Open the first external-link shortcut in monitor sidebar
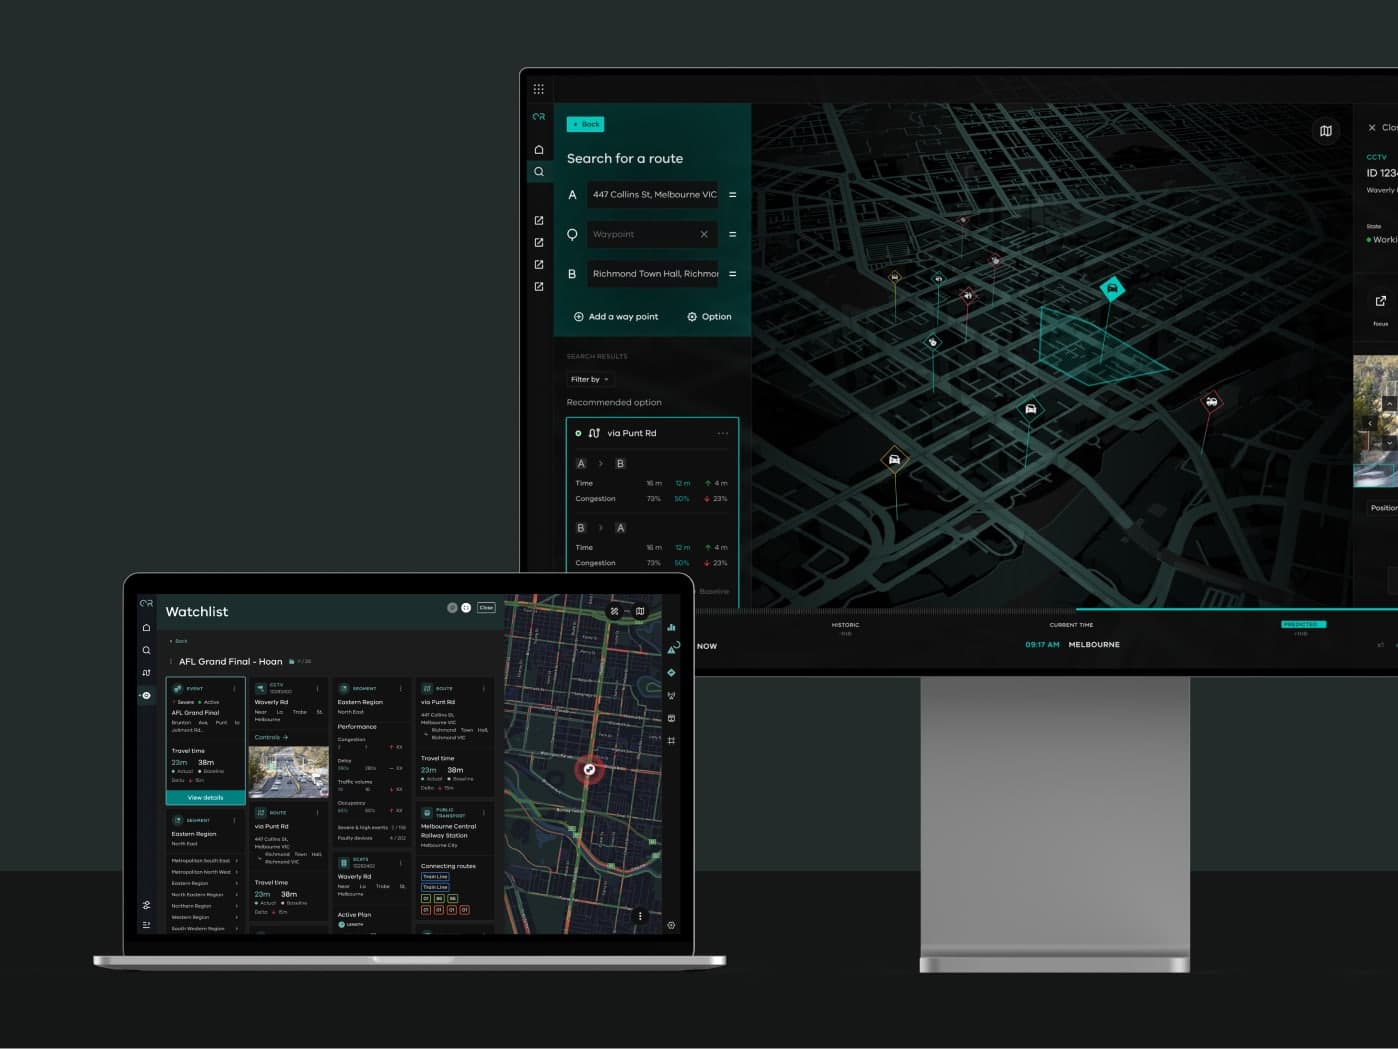Screen dimensions: 1398x1049 tap(539, 221)
